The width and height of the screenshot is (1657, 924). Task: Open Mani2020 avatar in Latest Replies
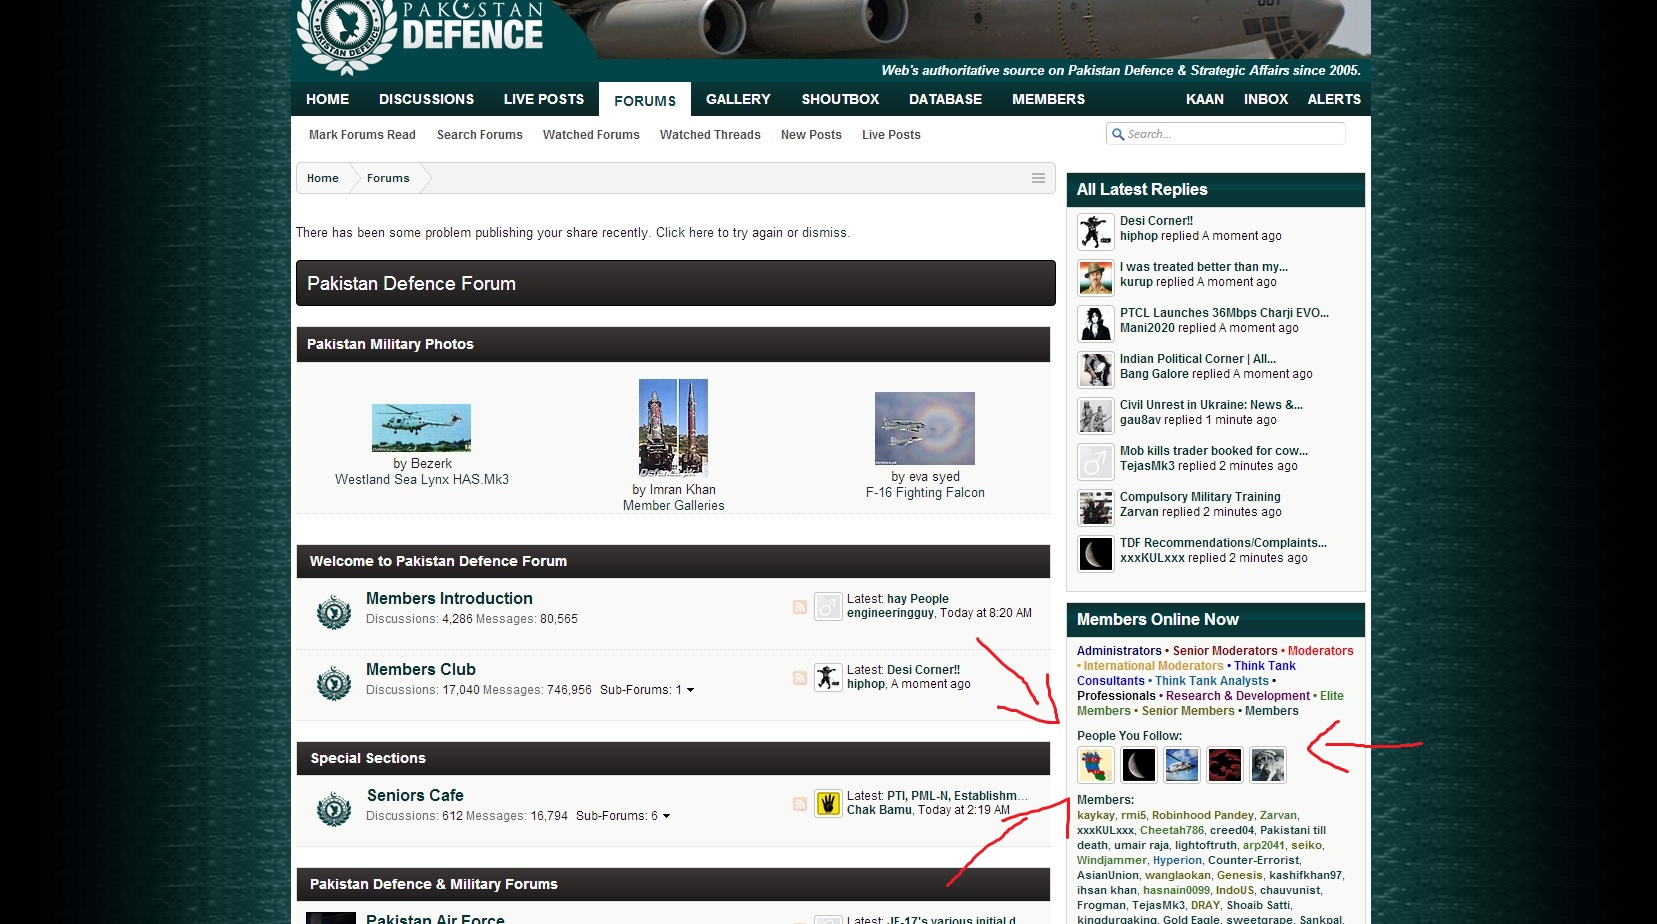point(1096,323)
